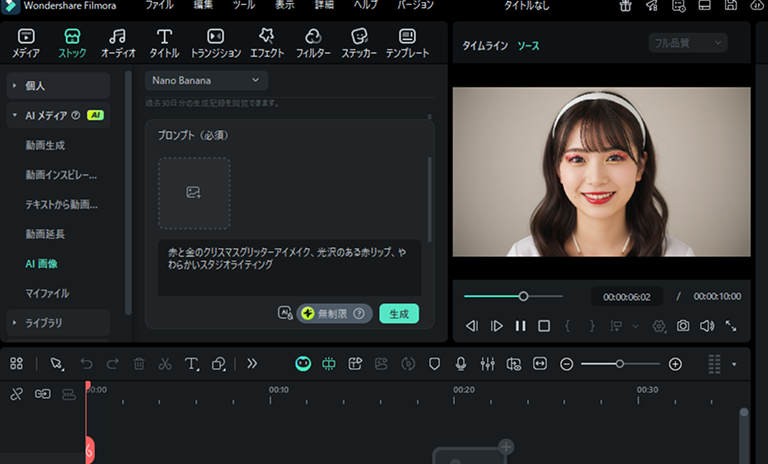The image size is (768, 464).
Task: Toggle the timeline link/unlink icon
Action: pos(17,395)
